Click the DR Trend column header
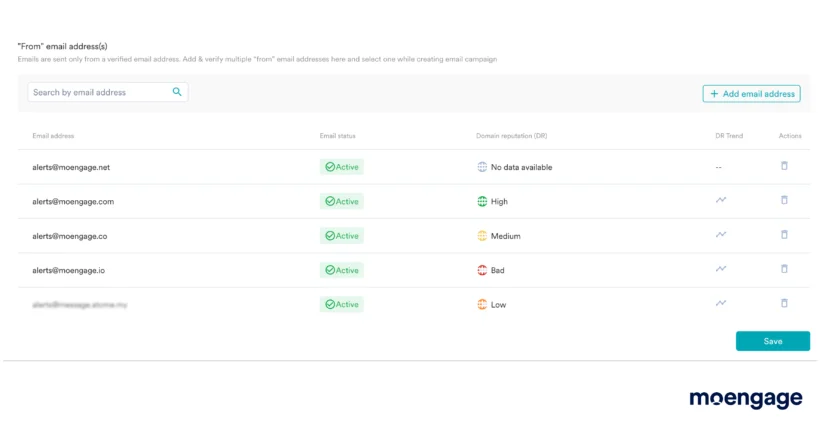This screenshot has height=435, width=832. 729,136
